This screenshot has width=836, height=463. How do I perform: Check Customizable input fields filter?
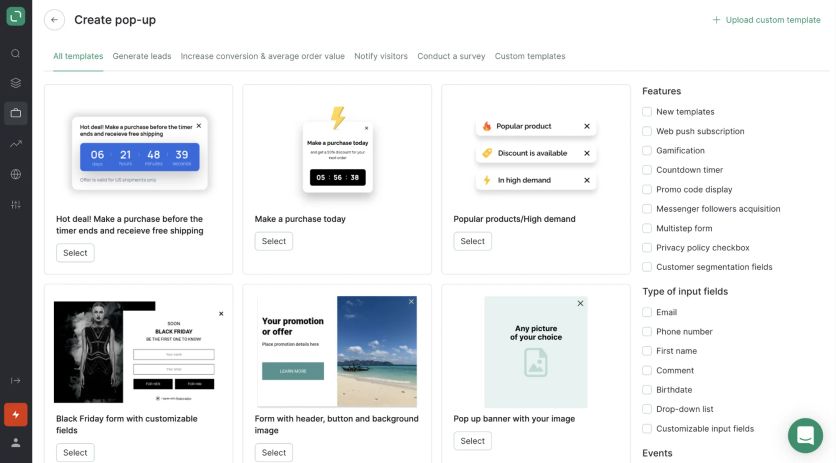click(x=647, y=428)
